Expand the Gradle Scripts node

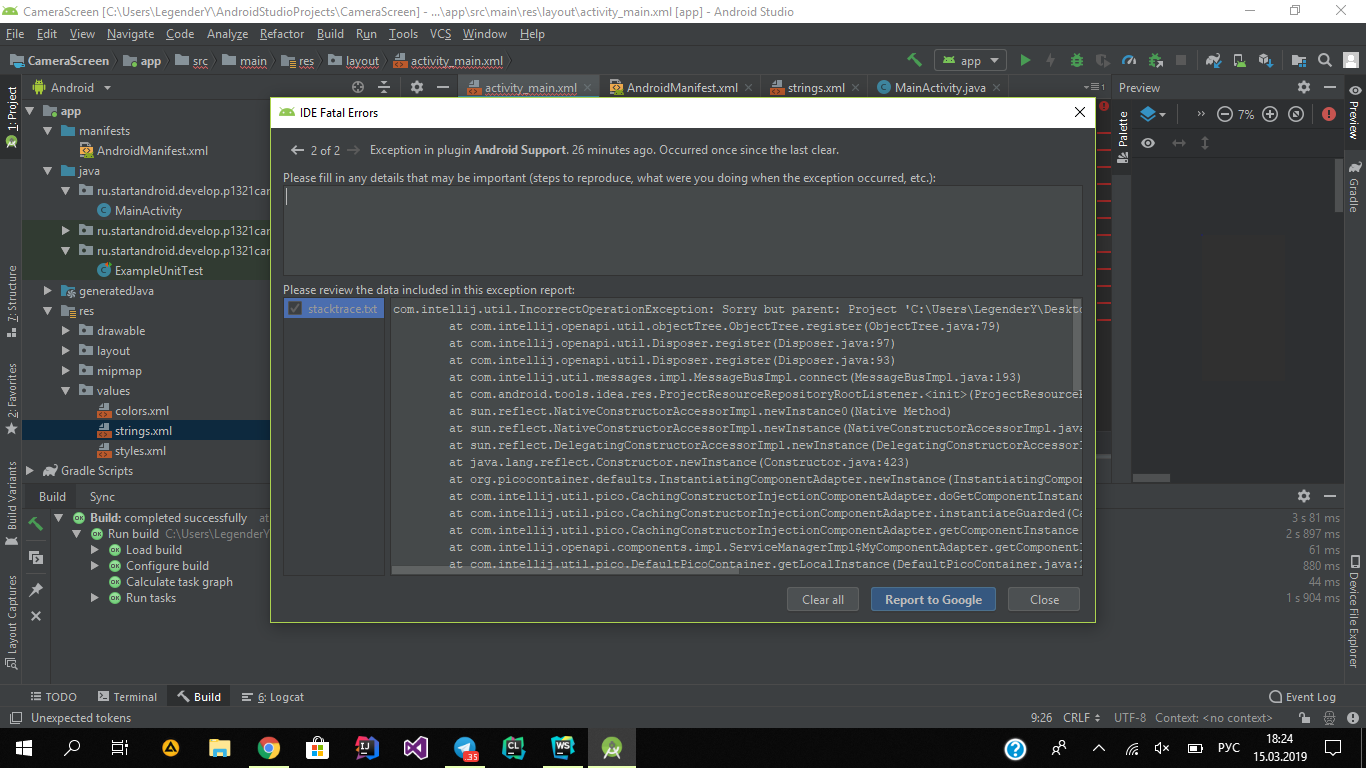30,471
